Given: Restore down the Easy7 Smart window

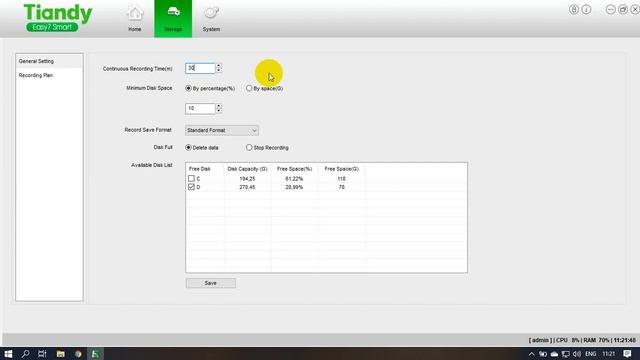Looking at the screenshot, I should [x=623, y=9].
